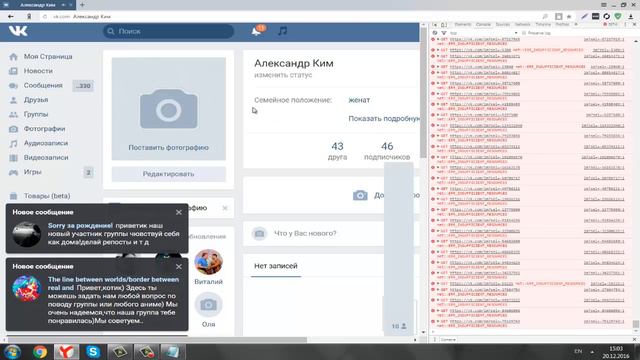
Task: Click the green shield extension icon
Action: point(618,17)
